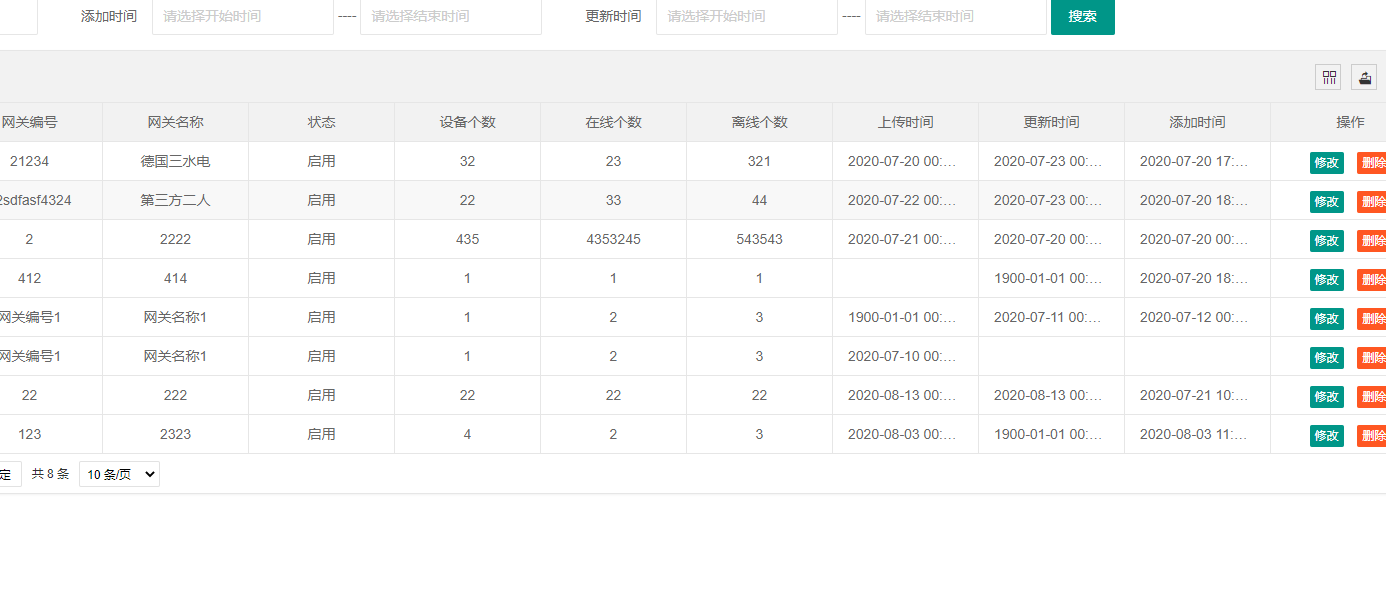This screenshot has width=1386, height=606.
Task: Click the 添加时间 end date field
Action: 450,16
